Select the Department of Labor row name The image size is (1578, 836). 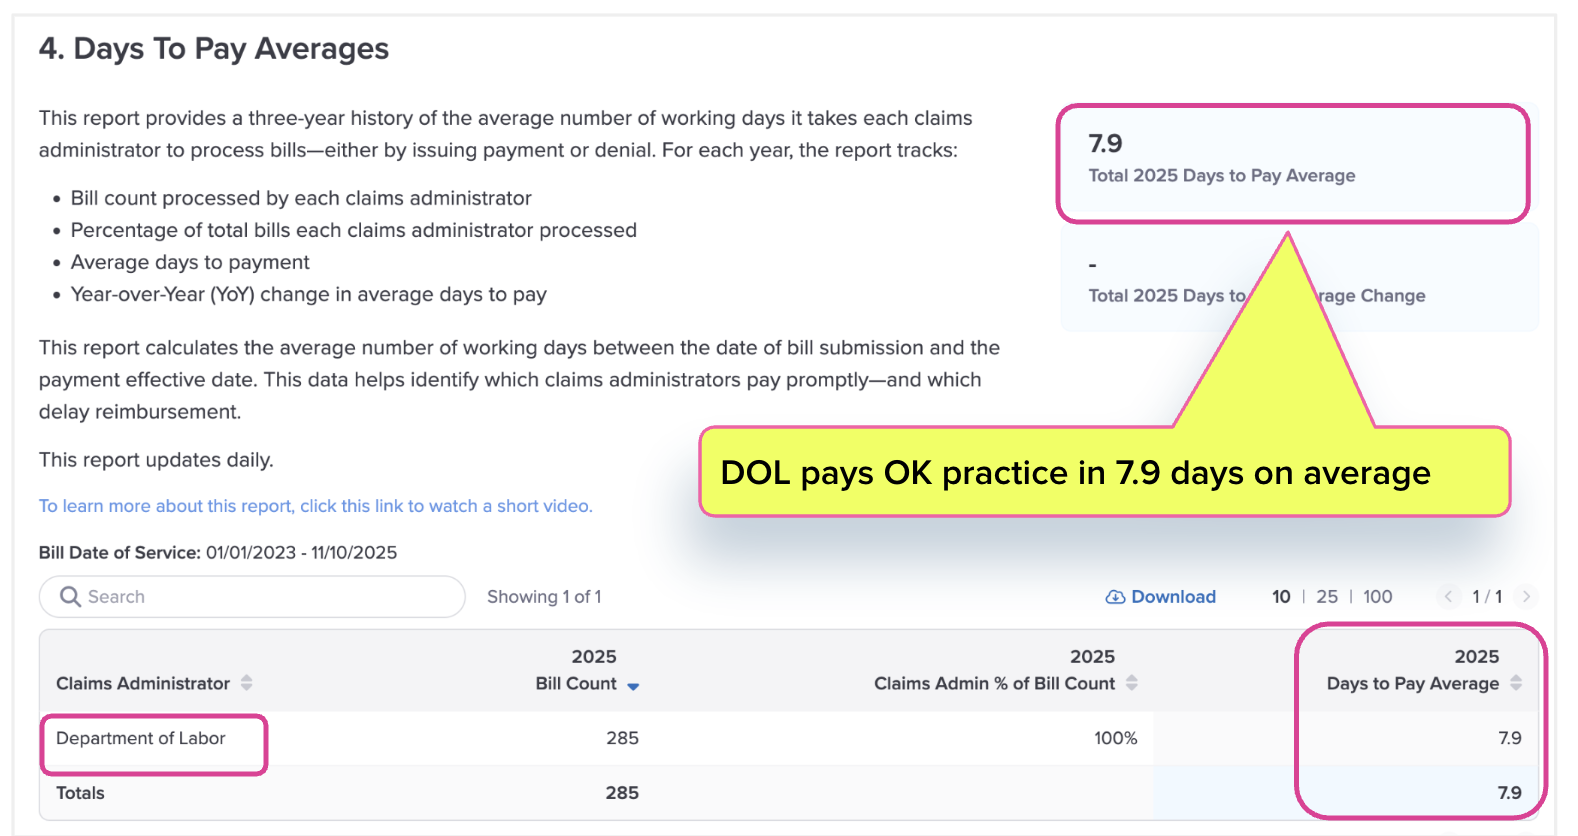(141, 739)
